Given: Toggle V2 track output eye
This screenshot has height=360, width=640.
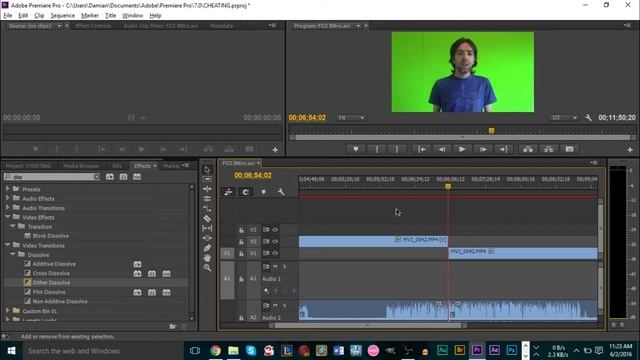Looking at the screenshot, I should point(275,242).
